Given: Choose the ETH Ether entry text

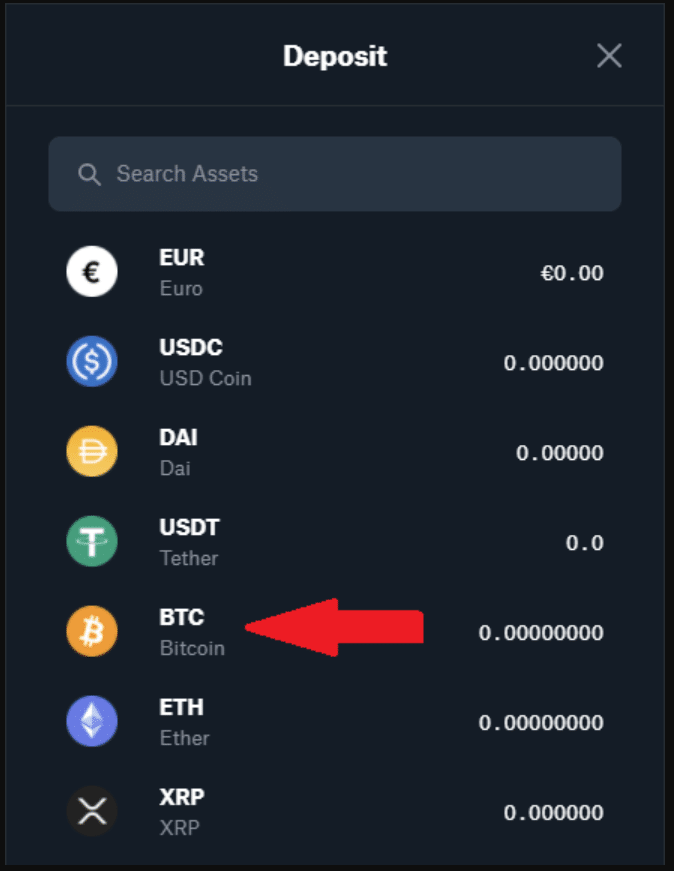Looking at the screenshot, I should pos(184,721).
